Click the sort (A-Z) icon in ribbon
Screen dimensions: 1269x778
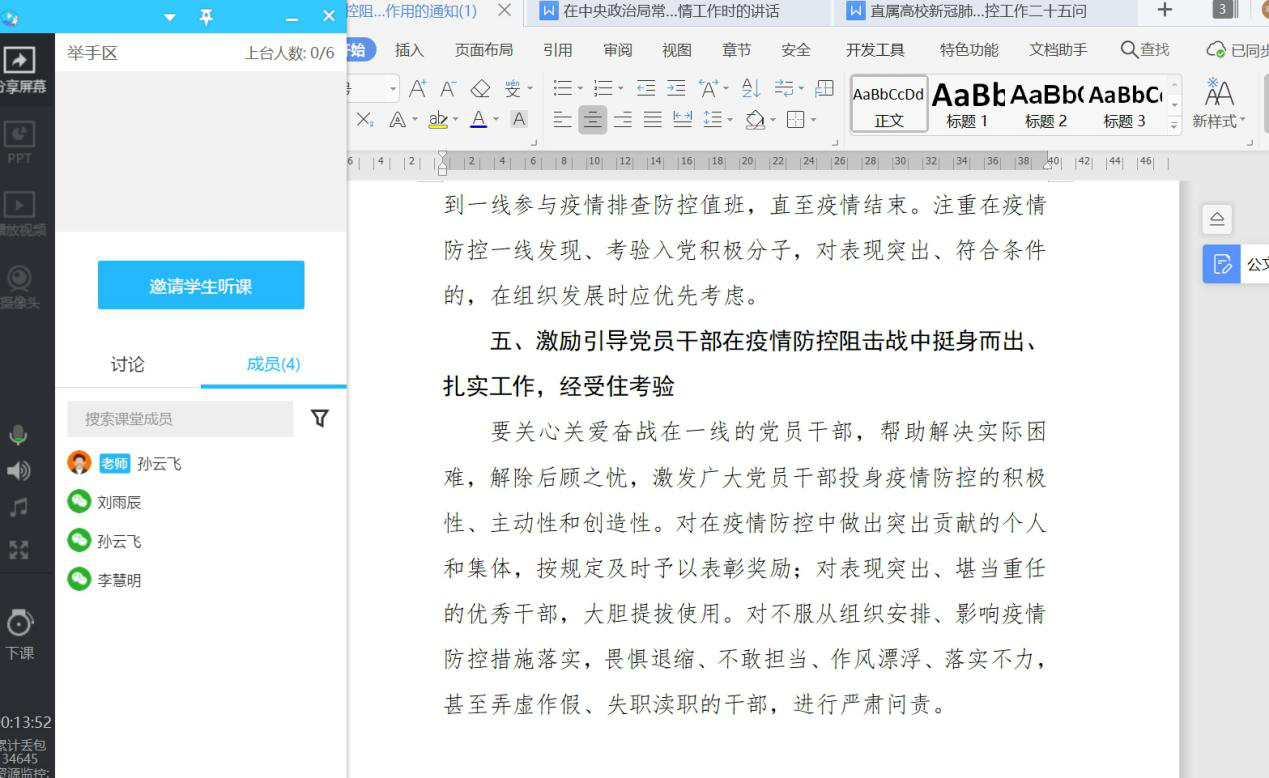(751, 88)
